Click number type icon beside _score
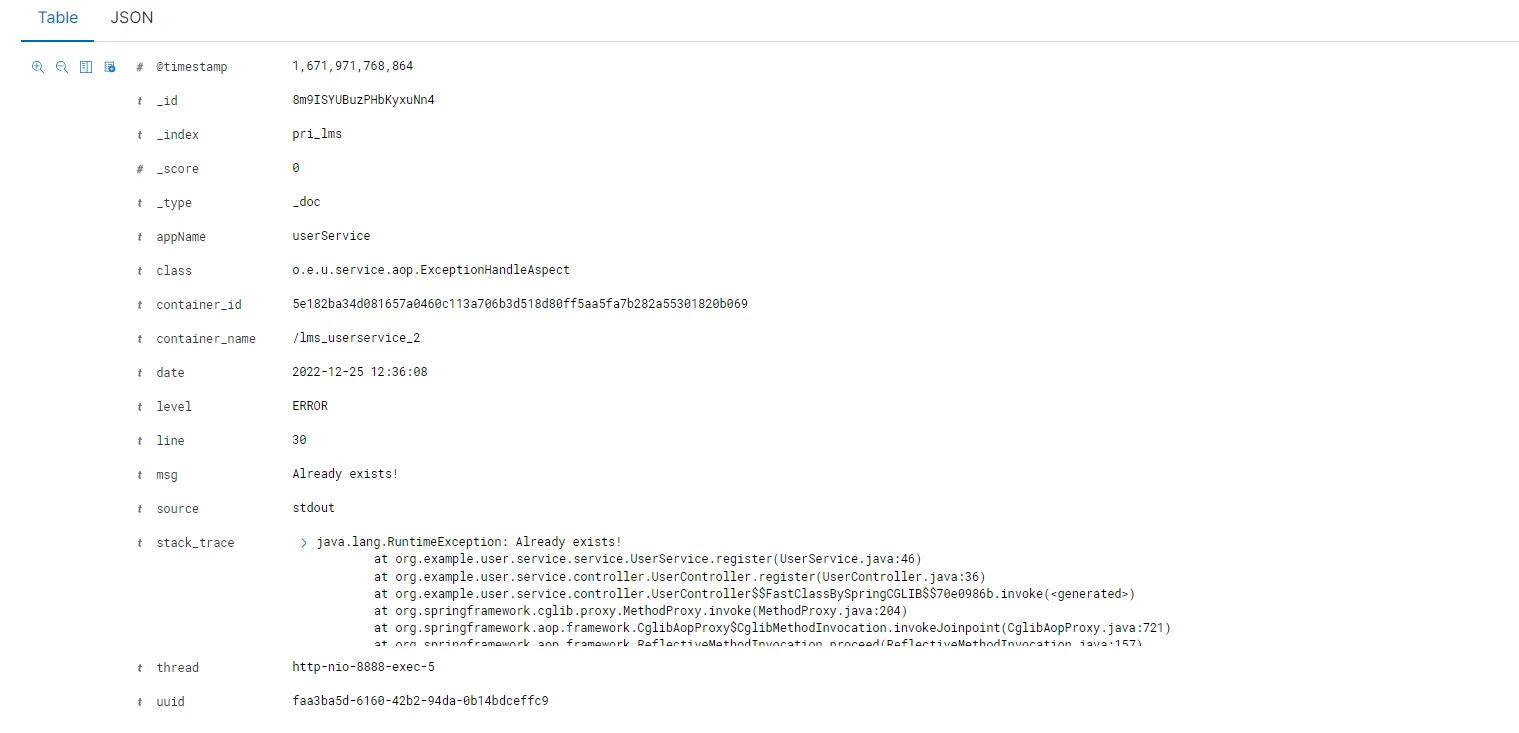This screenshot has height=733, width=1519. point(140,169)
